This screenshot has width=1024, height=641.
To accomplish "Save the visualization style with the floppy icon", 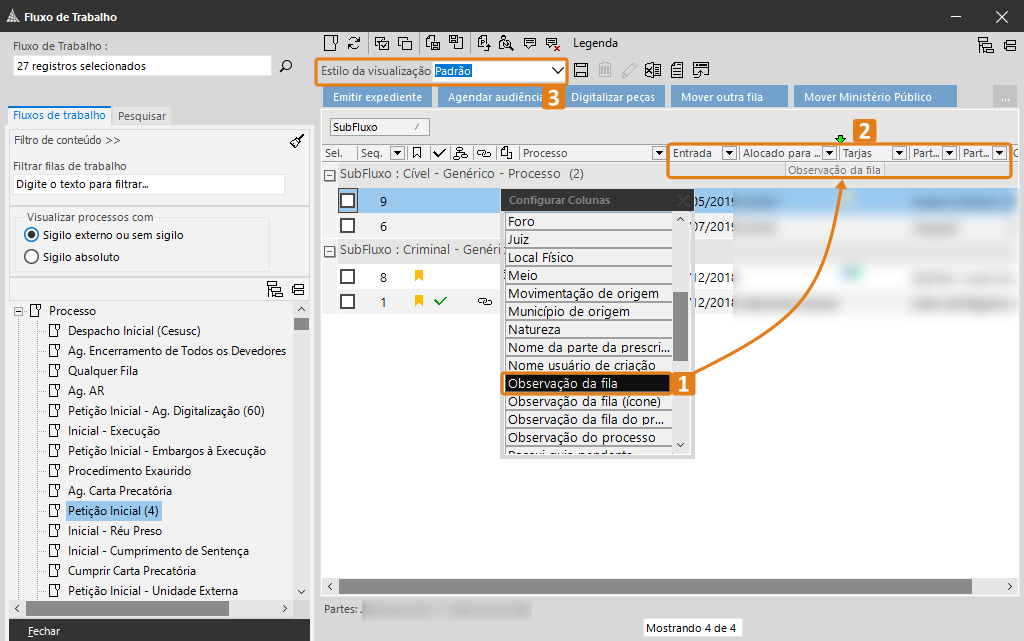I will click(x=581, y=71).
